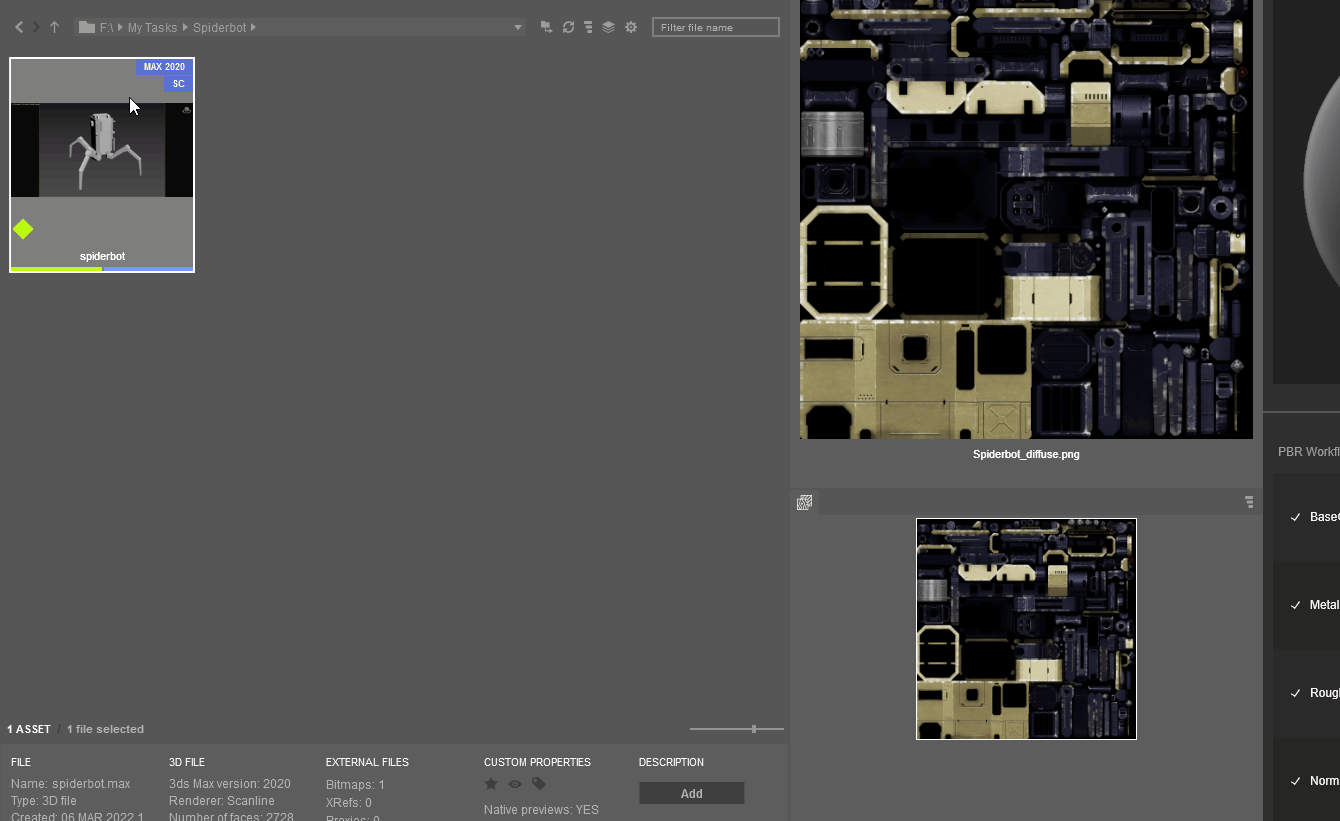Open the path history dropdown arrow
The image size is (1340, 821).
(x=517, y=28)
